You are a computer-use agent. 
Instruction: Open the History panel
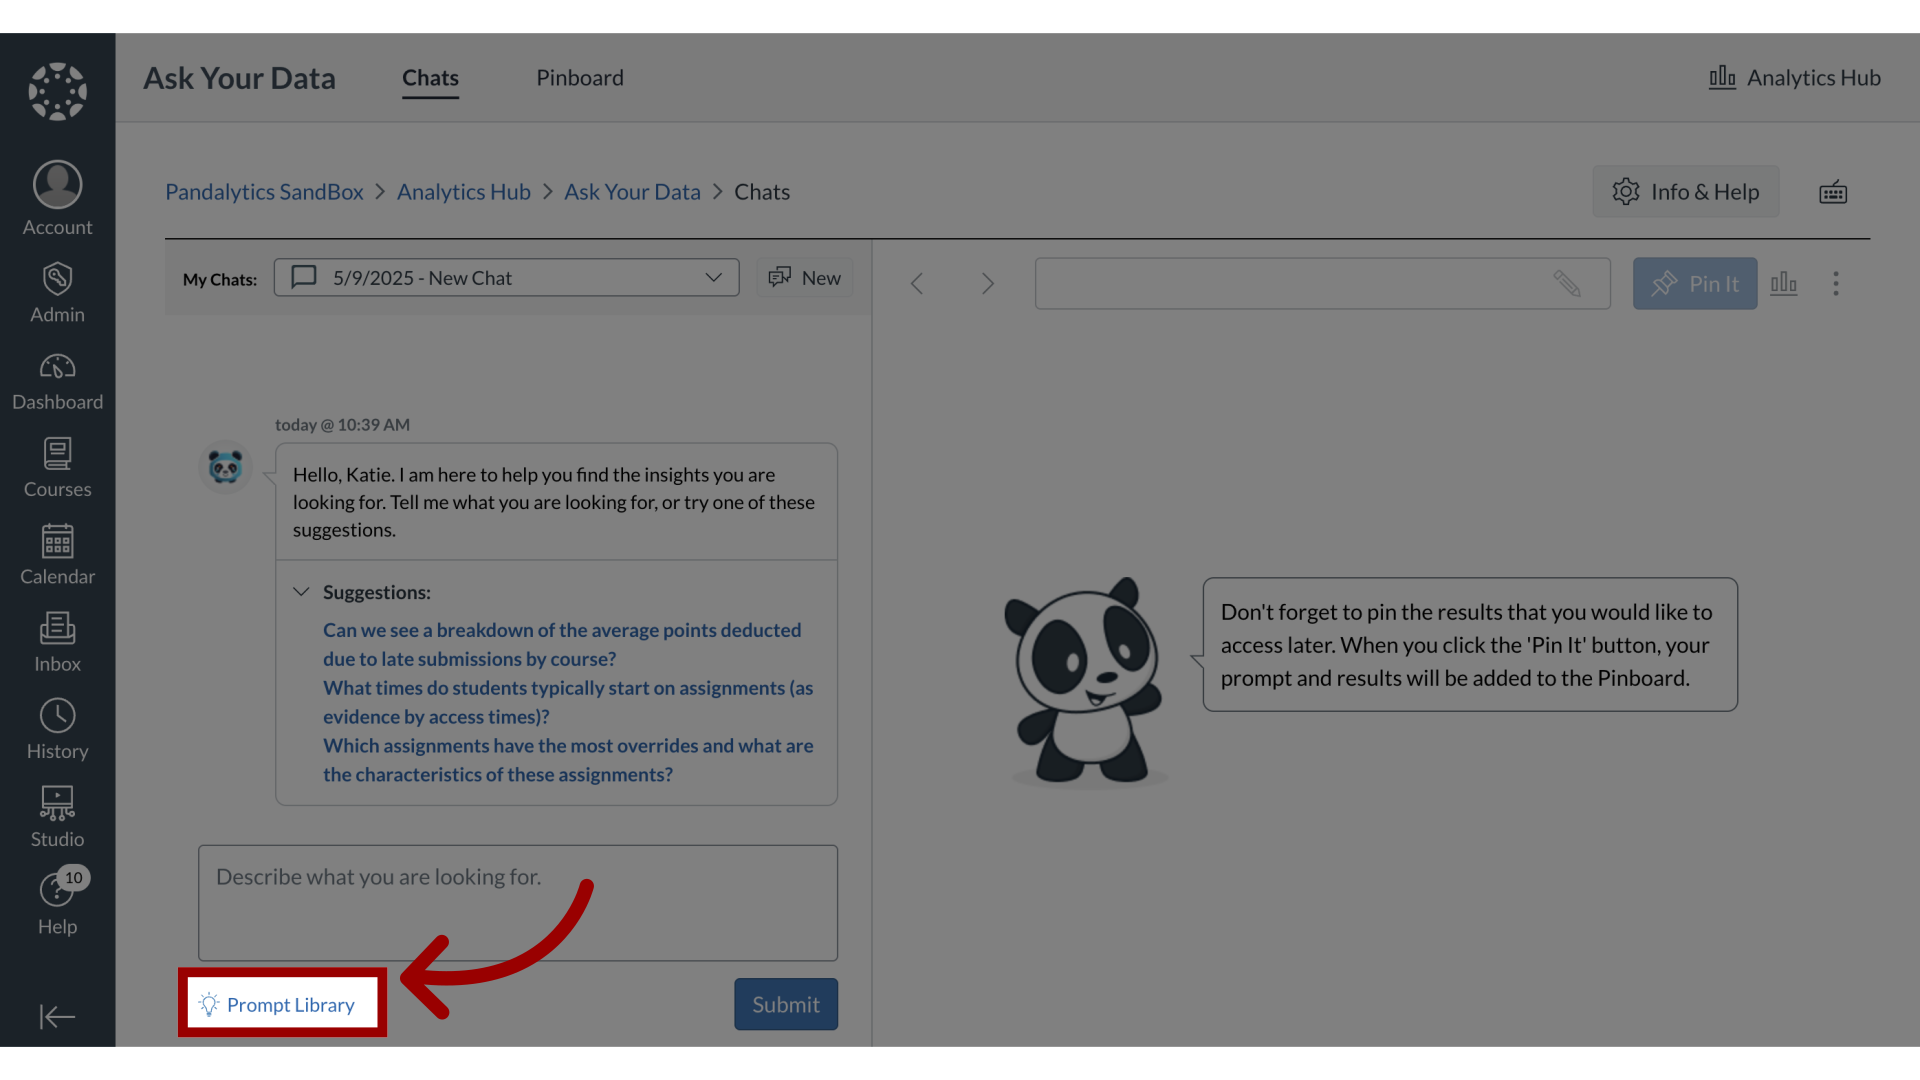pos(57,730)
